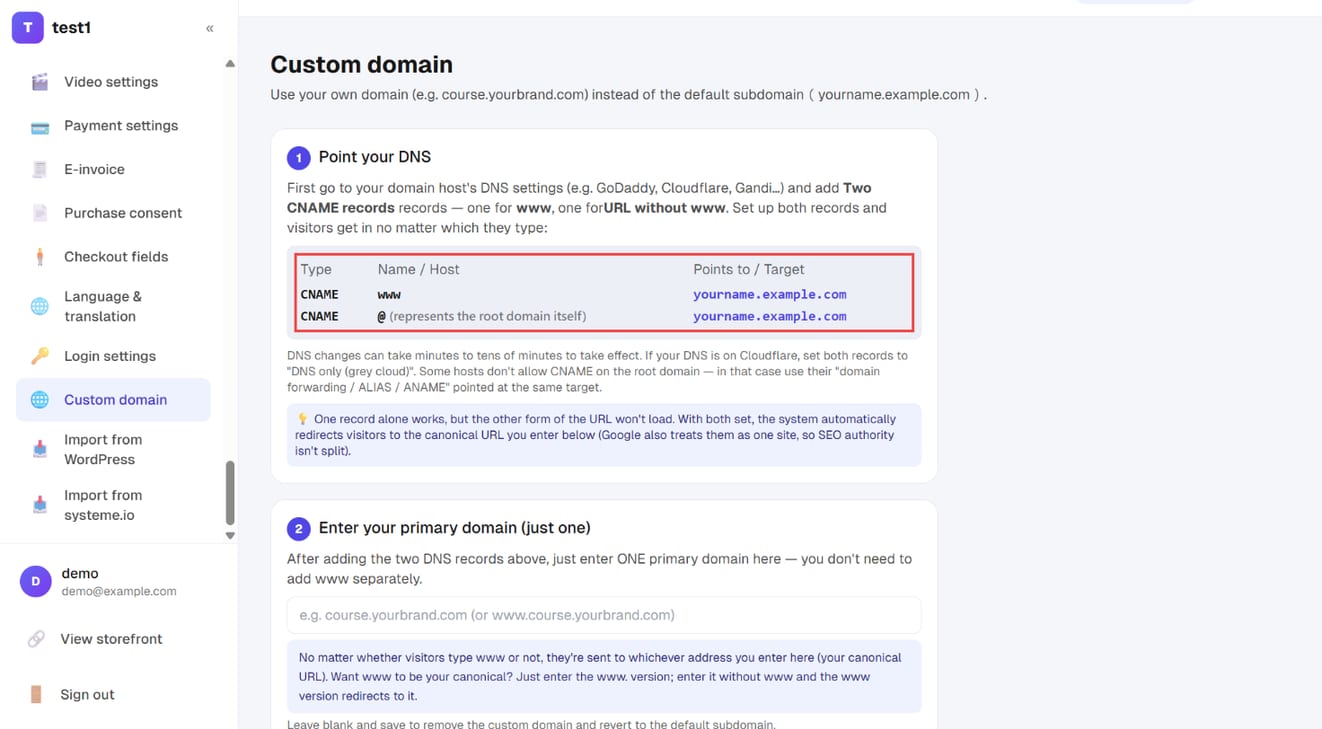Go to E-invoice settings
The image size is (1322, 729).
[x=113, y=169]
